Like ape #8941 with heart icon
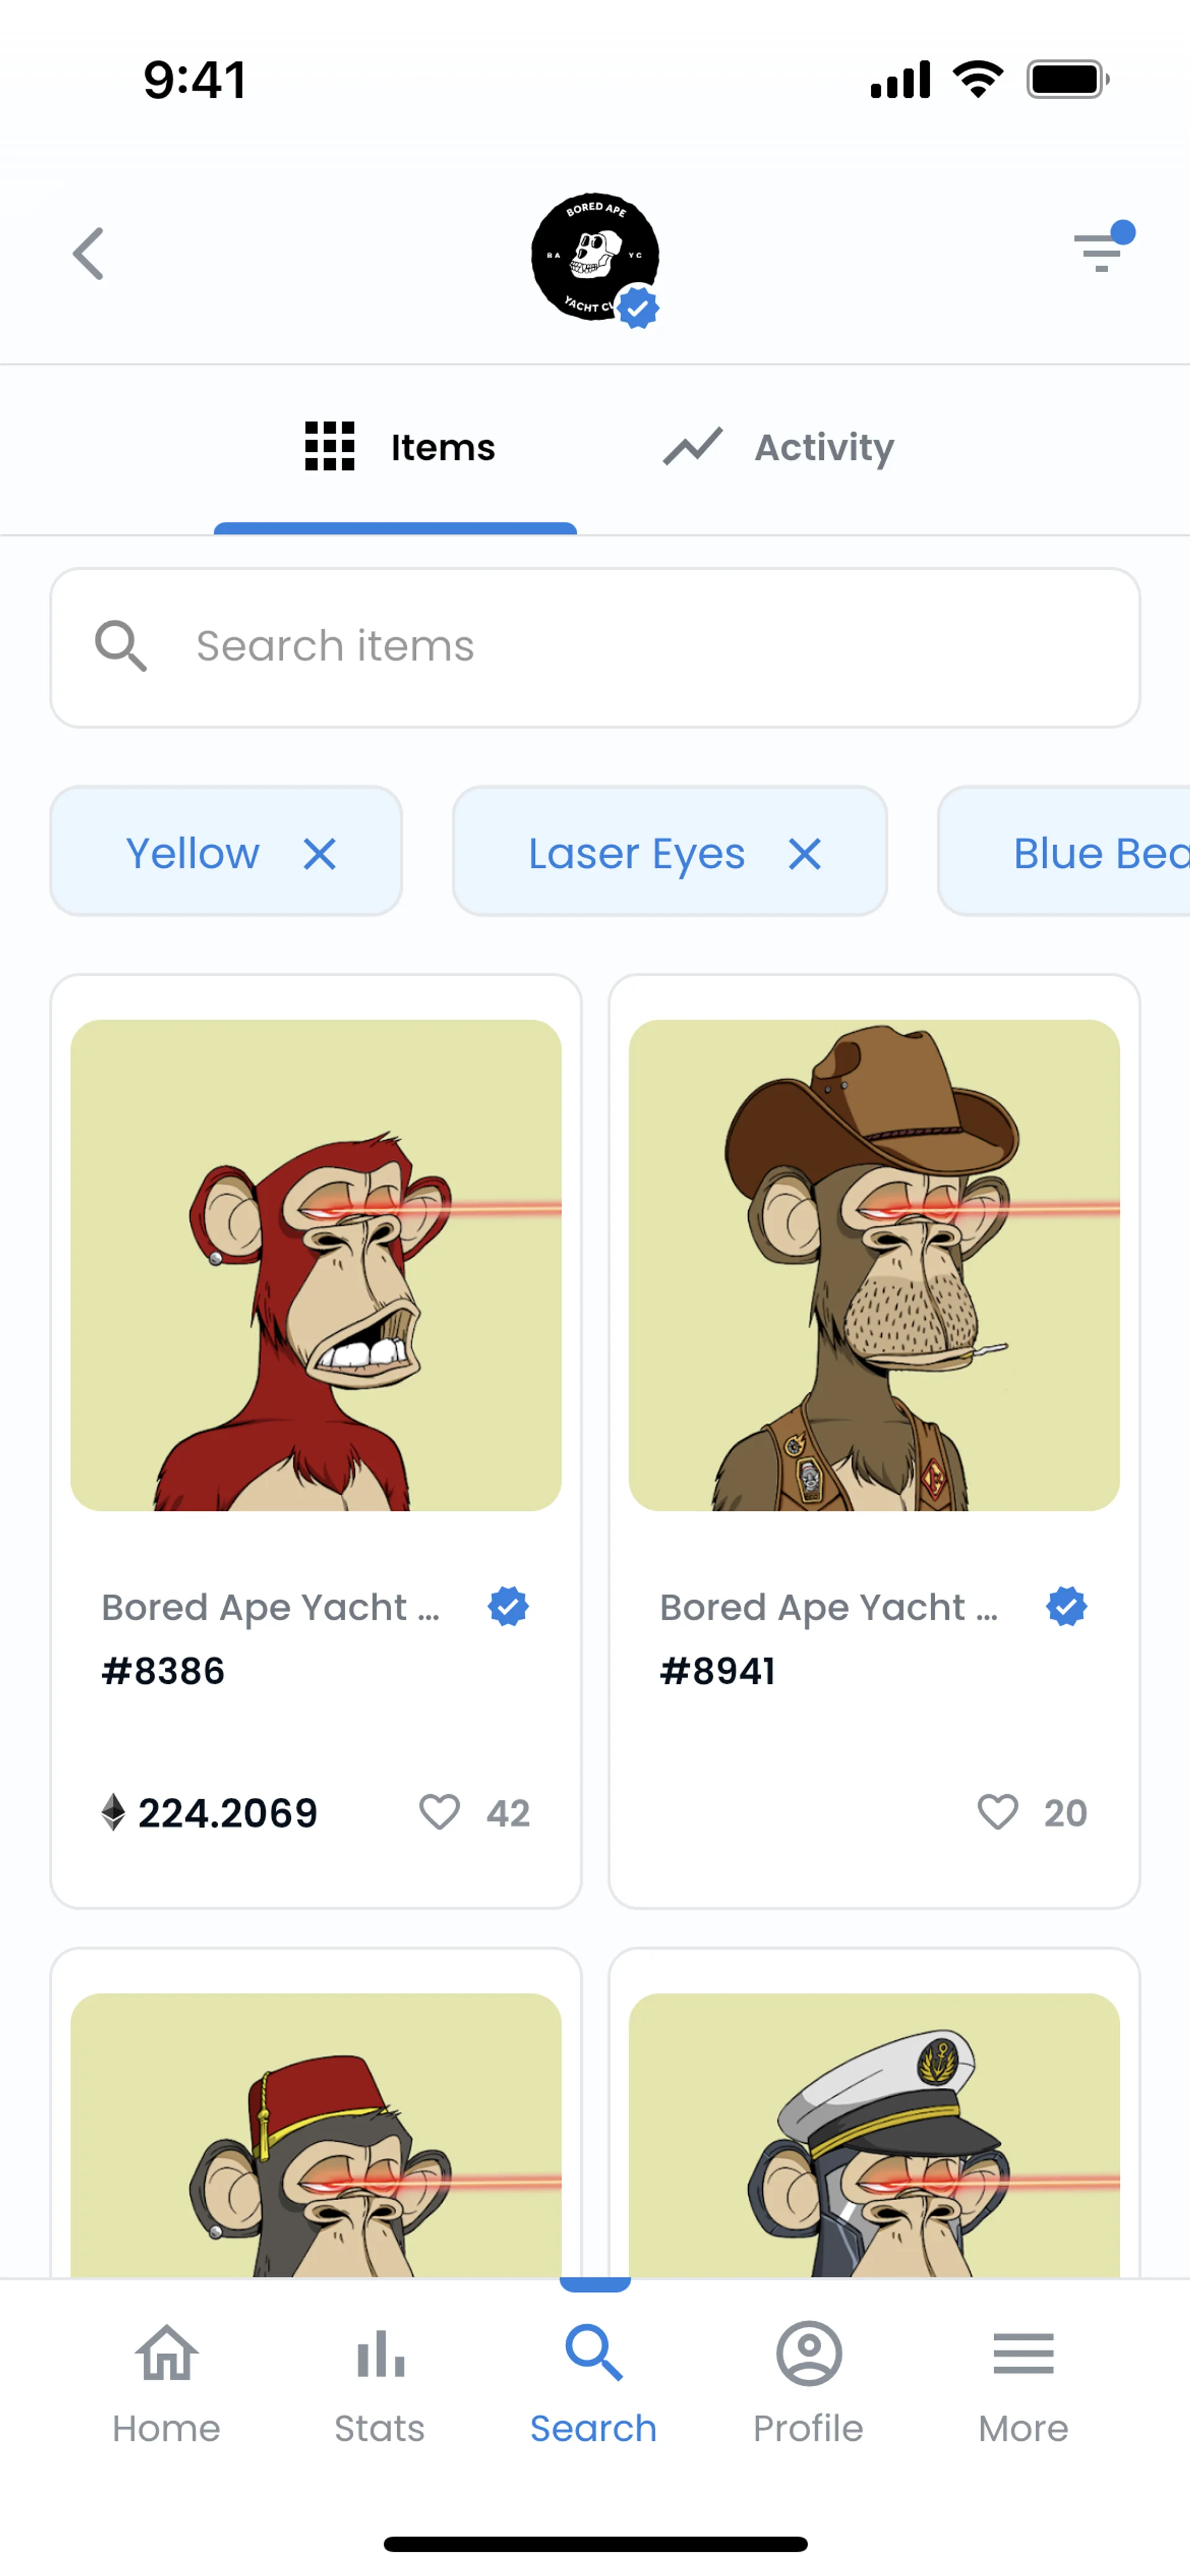The image size is (1190, 2576). [x=997, y=1811]
